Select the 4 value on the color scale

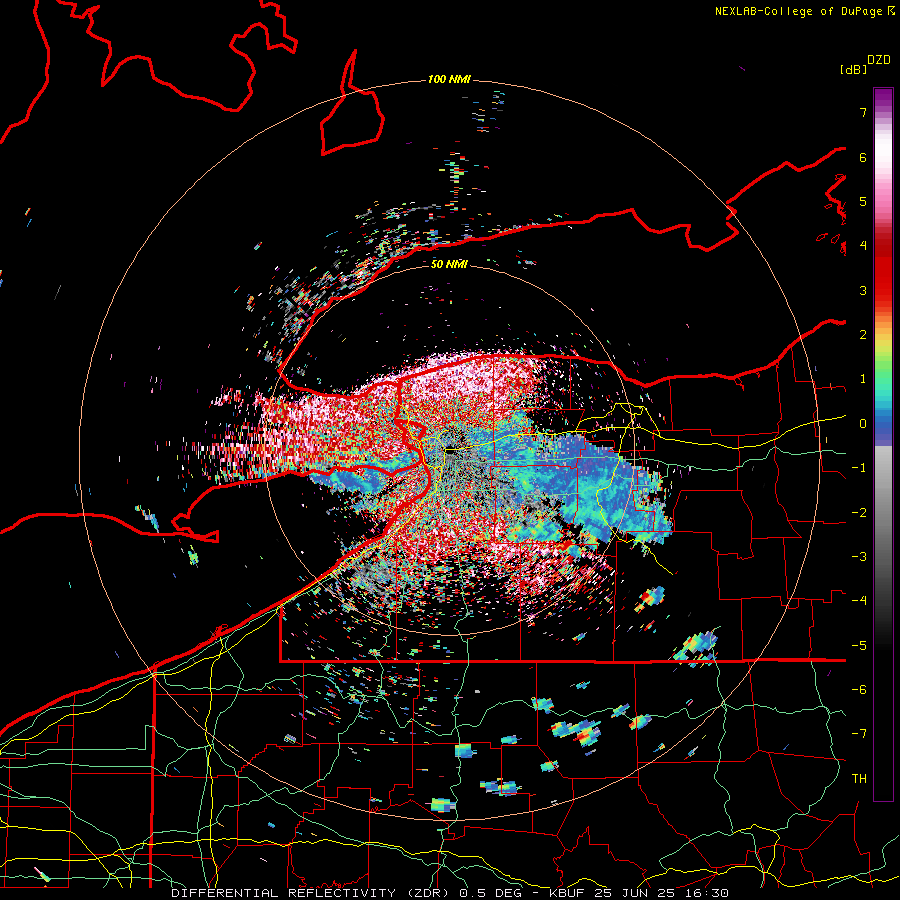pyautogui.click(x=863, y=246)
